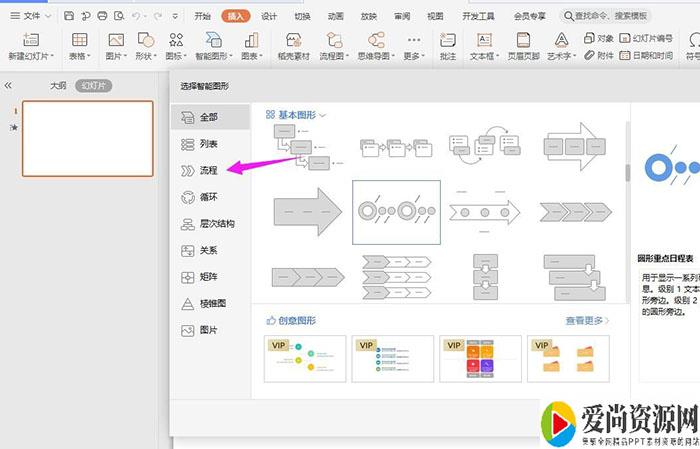Select the 艺术字 word art icon

562,43
